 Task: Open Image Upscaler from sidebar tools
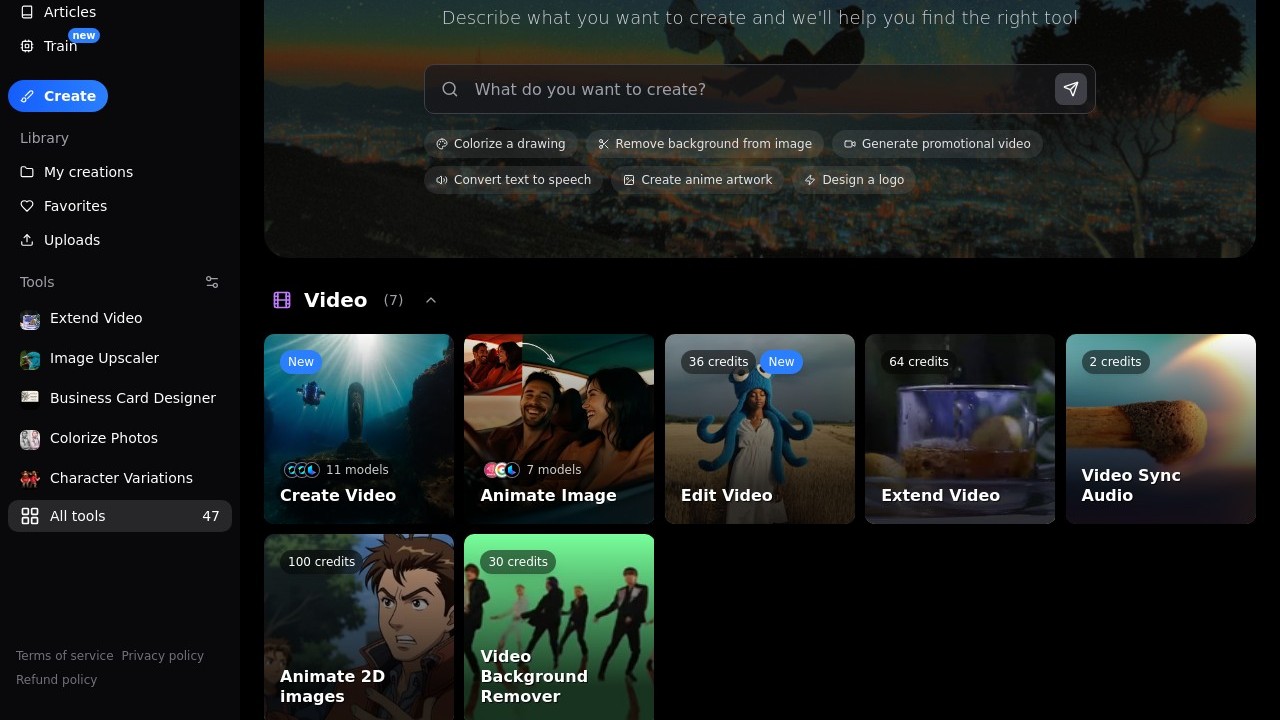tap(104, 358)
